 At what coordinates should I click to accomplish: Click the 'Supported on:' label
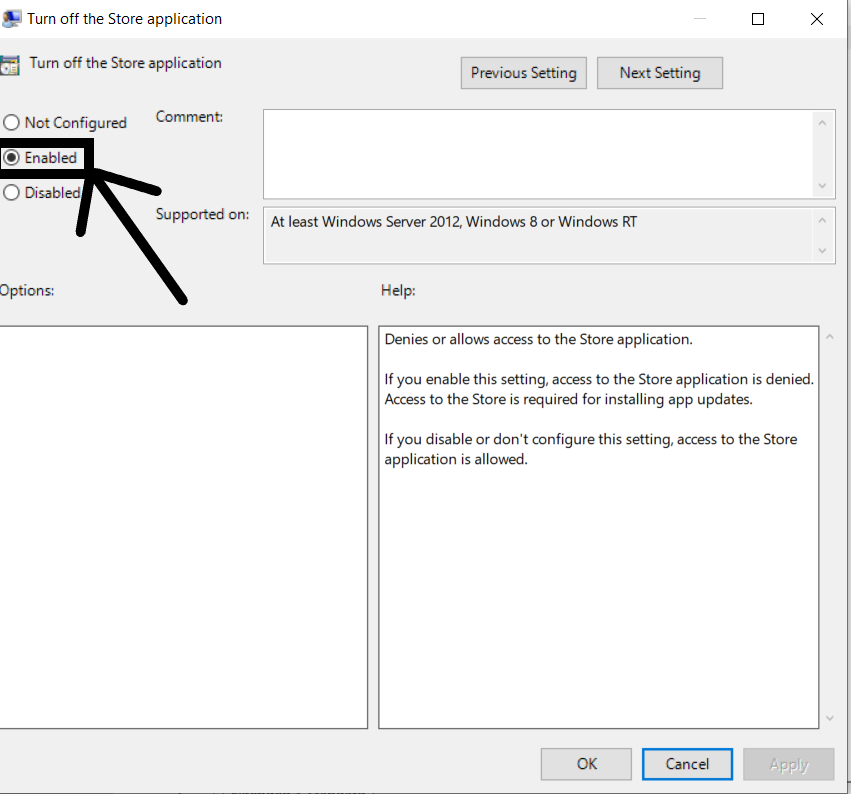click(x=202, y=214)
